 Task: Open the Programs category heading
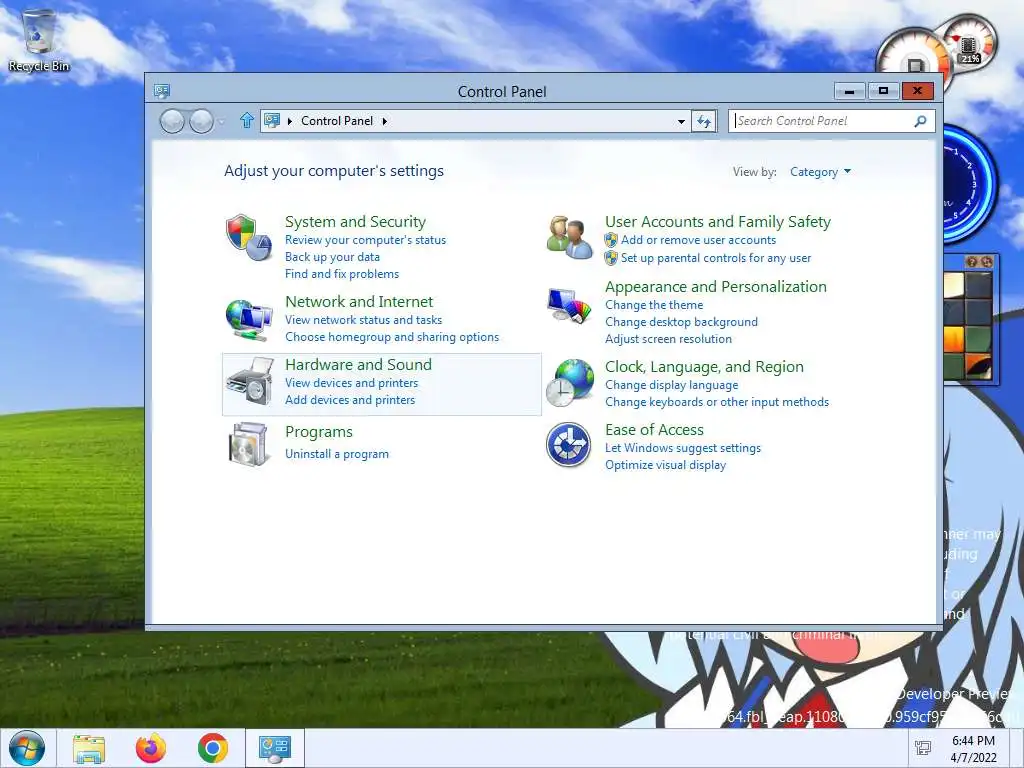click(x=319, y=432)
